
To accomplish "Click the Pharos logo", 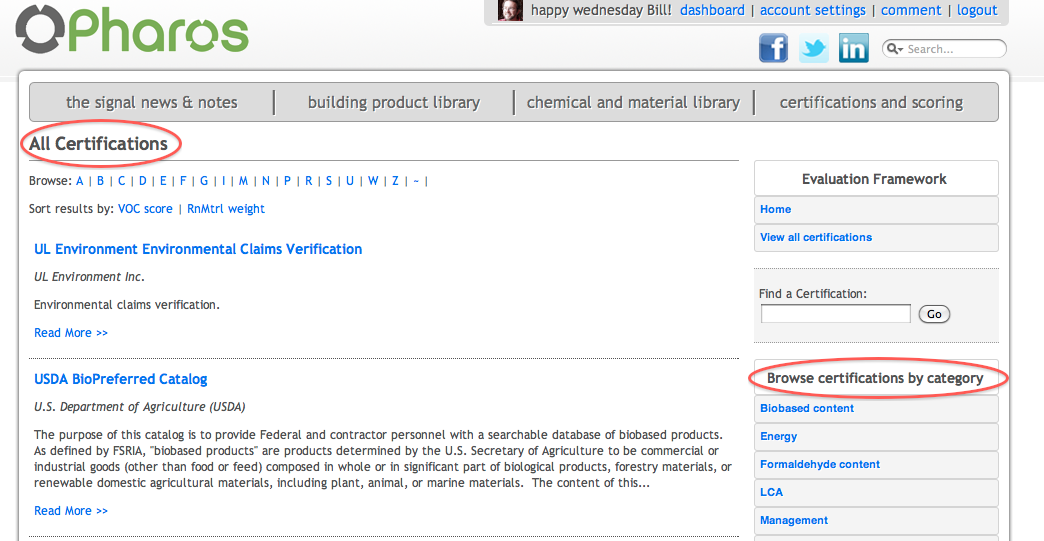I will coord(132,31).
